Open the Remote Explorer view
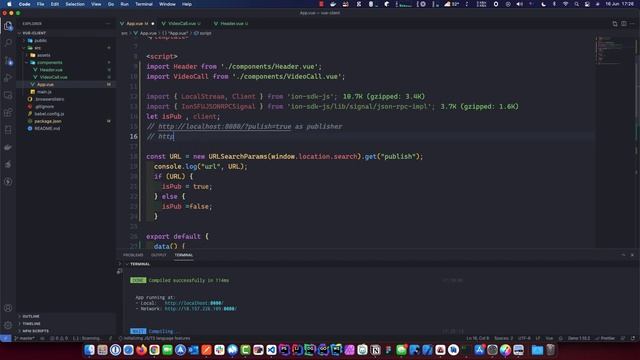Screen dimensions: 640x360 tap(8, 95)
